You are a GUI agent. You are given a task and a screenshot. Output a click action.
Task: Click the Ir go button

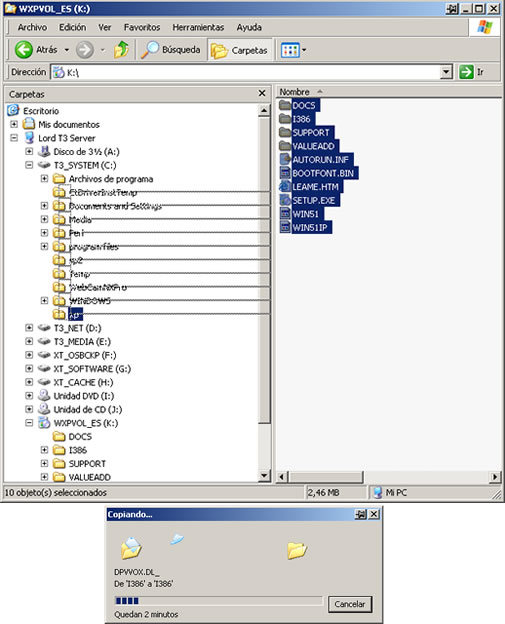(x=472, y=72)
